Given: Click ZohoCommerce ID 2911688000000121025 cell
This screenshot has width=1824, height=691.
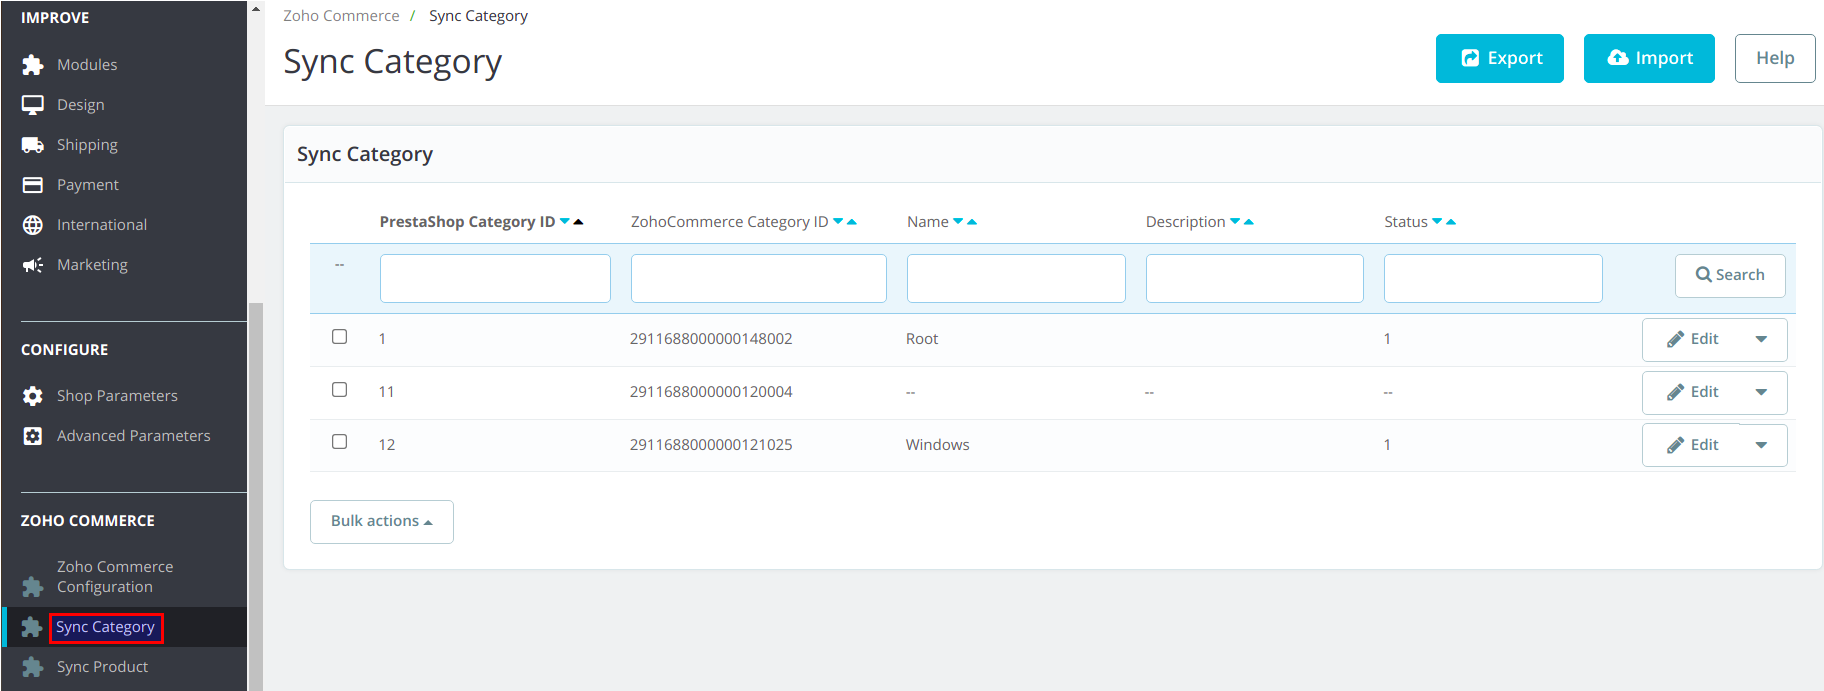Looking at the screenshot, I should point(711,445).
